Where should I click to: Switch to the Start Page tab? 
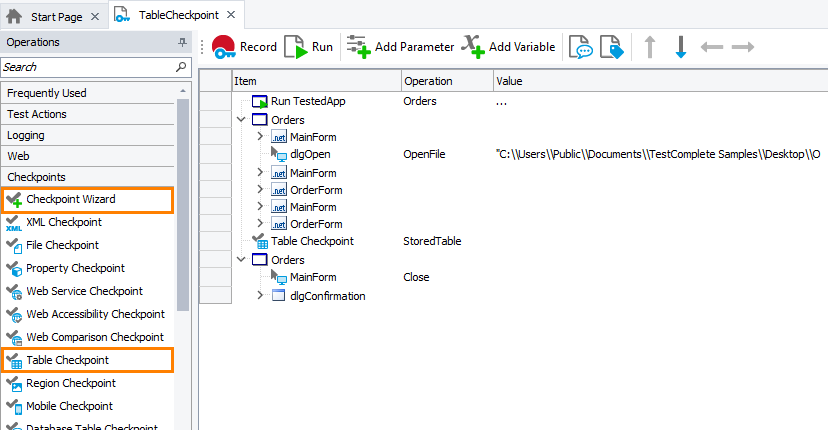[x=46, y=16]
